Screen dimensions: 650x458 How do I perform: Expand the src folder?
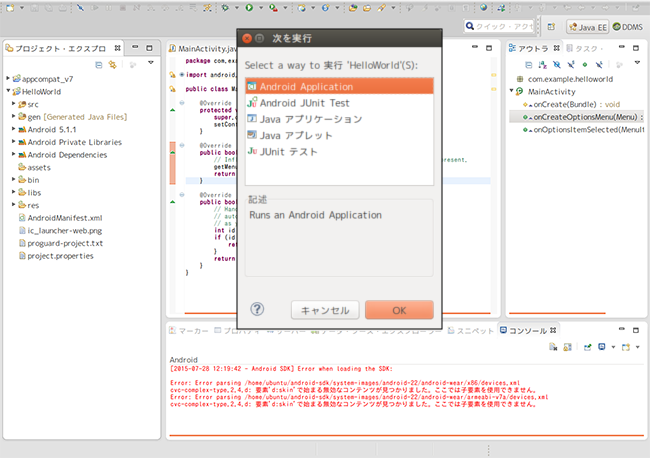pyautogui.click(x=14, y=104)
